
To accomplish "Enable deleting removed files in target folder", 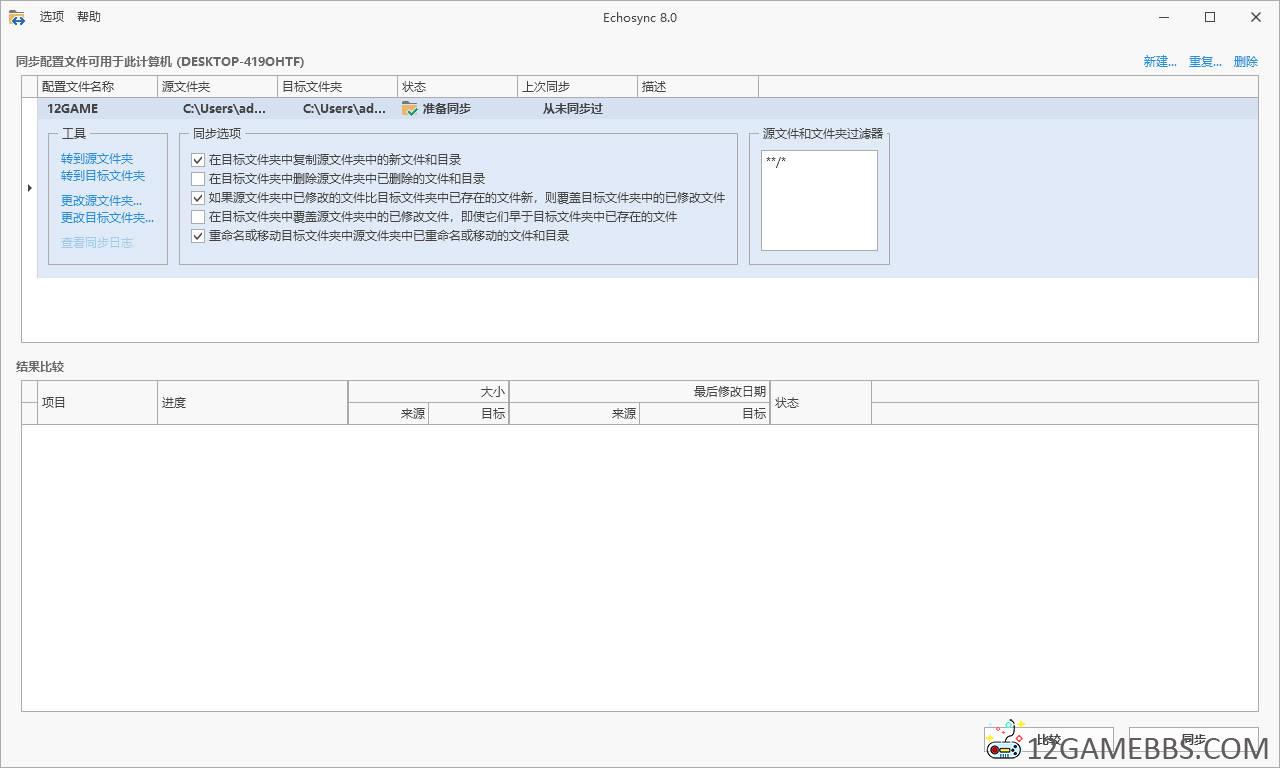I will tap(198, 179).
